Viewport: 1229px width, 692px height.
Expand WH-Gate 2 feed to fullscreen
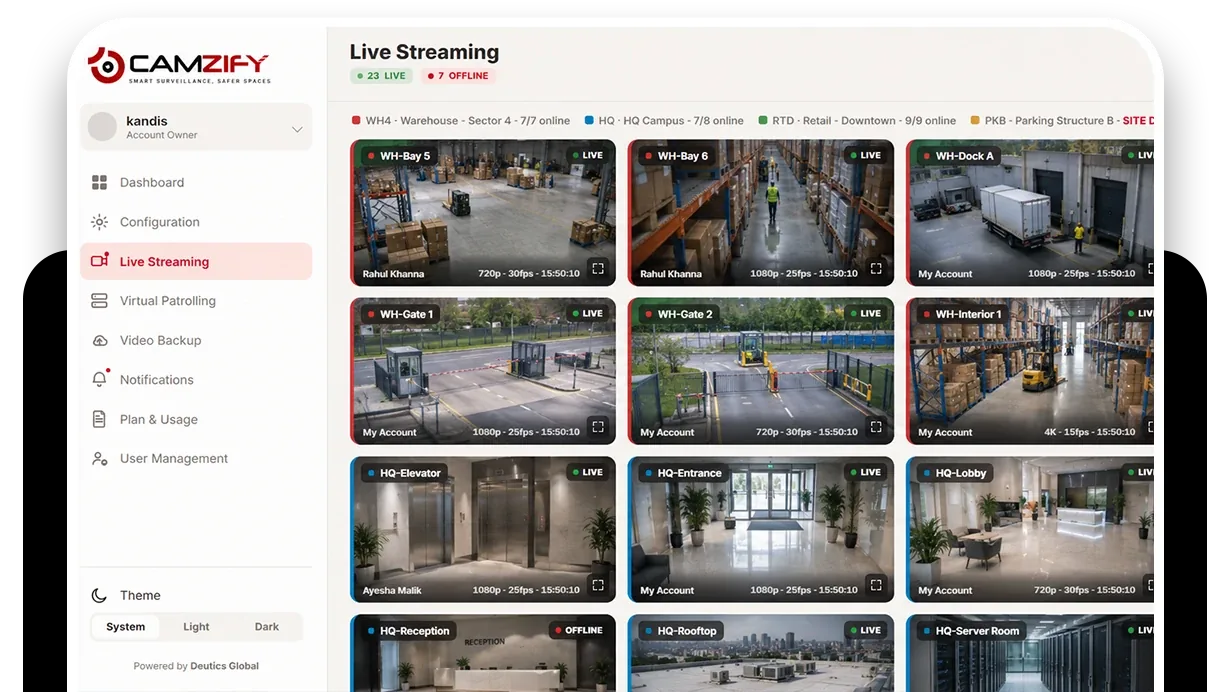click(x=876, y=427)
